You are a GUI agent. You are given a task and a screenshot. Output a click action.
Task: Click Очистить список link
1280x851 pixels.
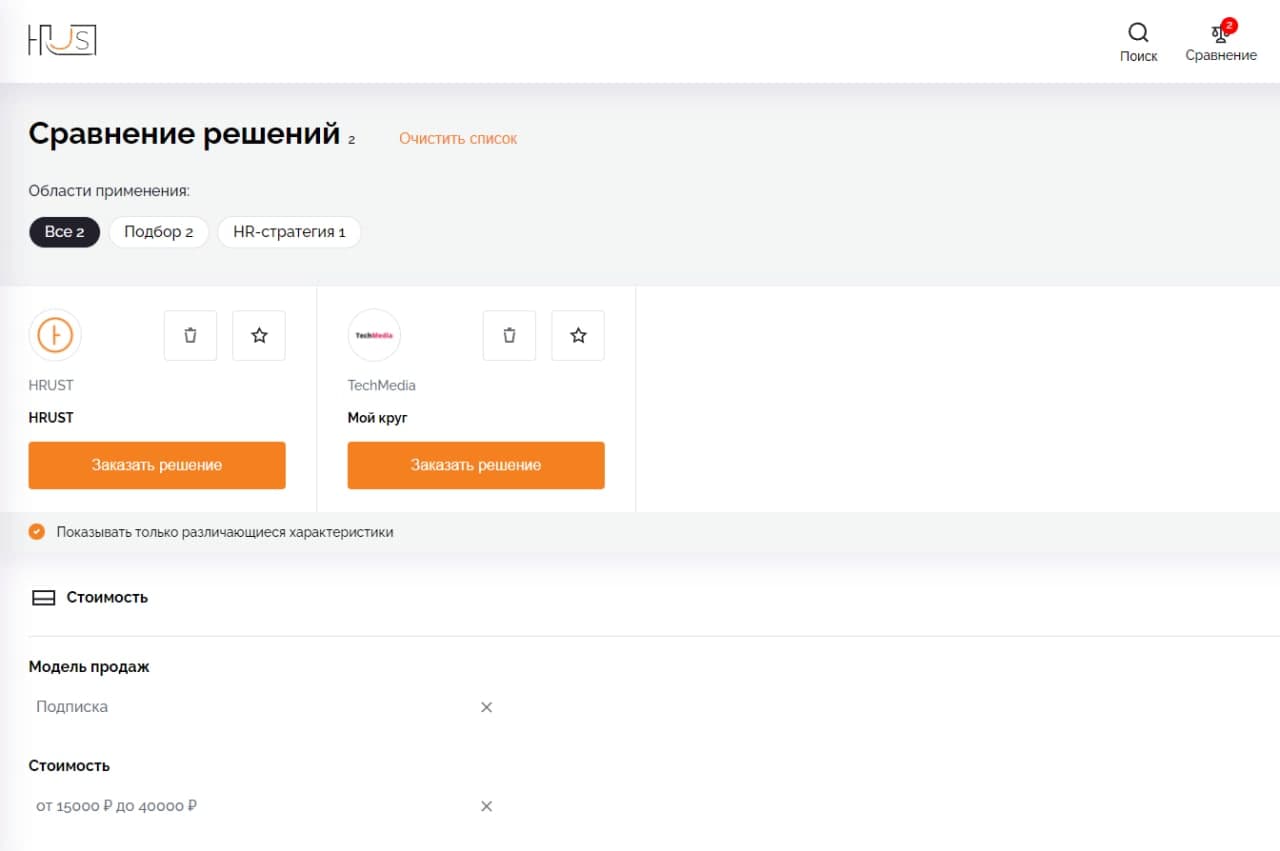pyautogui.click(x=458, y=139)
